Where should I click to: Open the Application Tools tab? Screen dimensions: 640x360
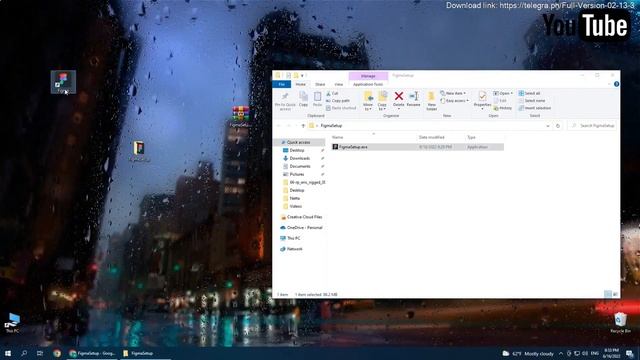pos(368,84)
